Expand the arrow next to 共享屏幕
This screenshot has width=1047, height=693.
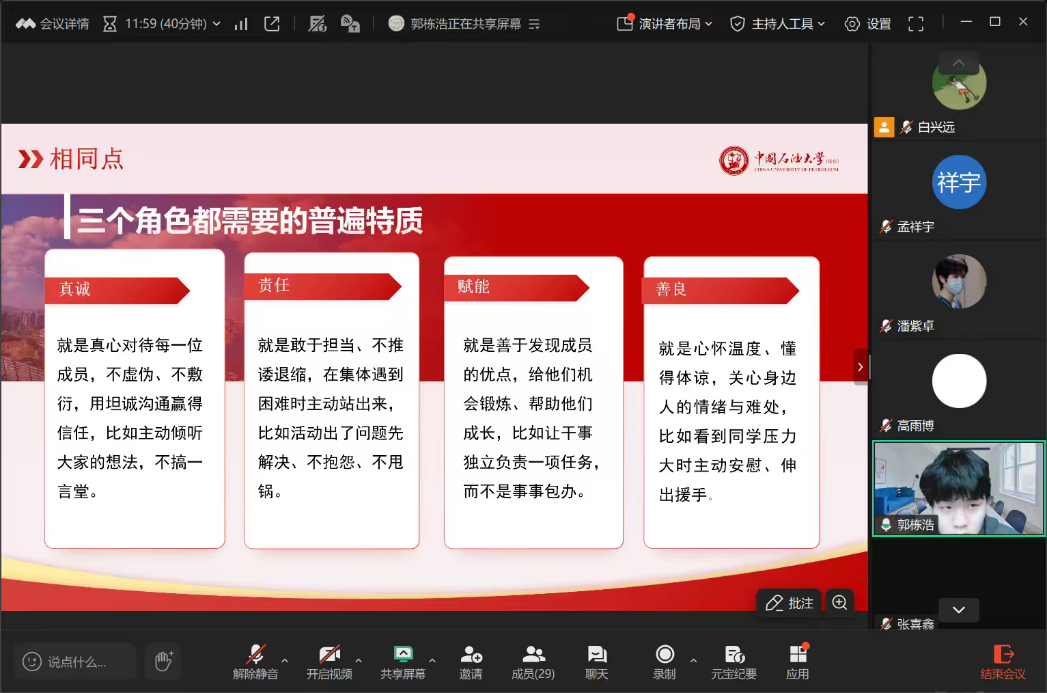[432, 660]
